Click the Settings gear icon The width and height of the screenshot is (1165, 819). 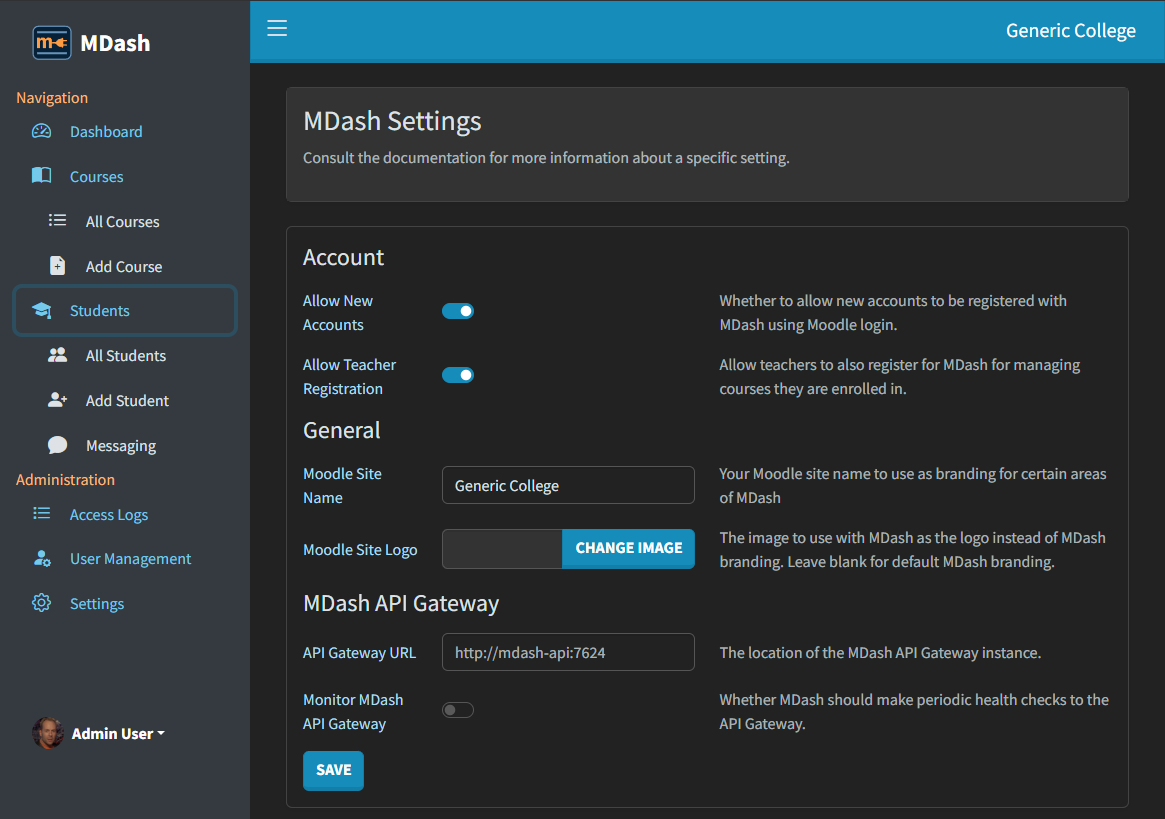tap(42, 603)
